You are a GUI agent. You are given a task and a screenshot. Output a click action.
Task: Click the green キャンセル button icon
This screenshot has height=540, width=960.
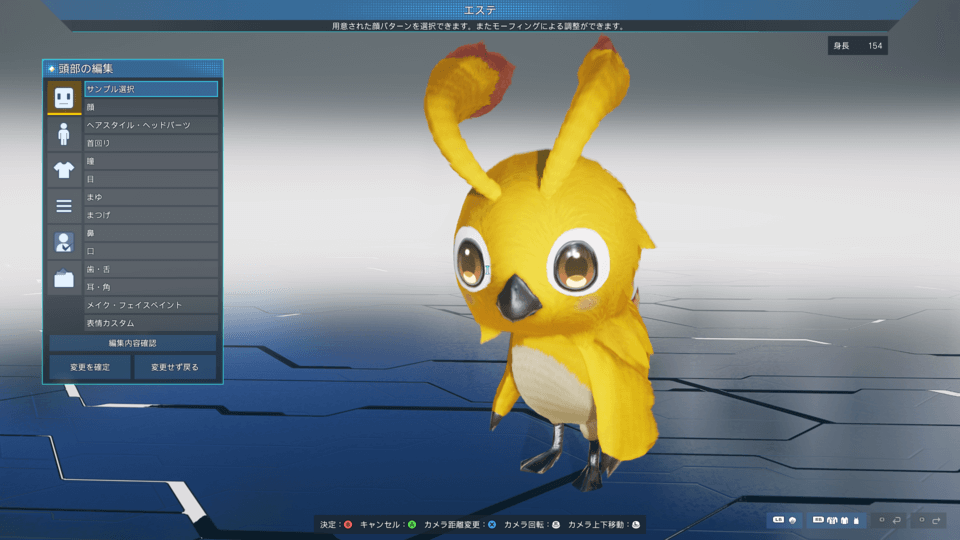point(412,525)
